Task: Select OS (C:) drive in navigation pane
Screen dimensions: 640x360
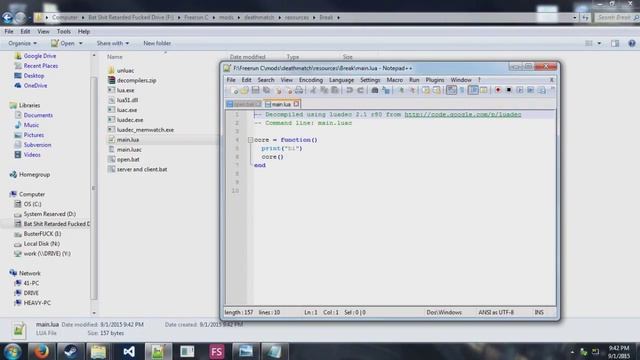Action: click(32, 204)
